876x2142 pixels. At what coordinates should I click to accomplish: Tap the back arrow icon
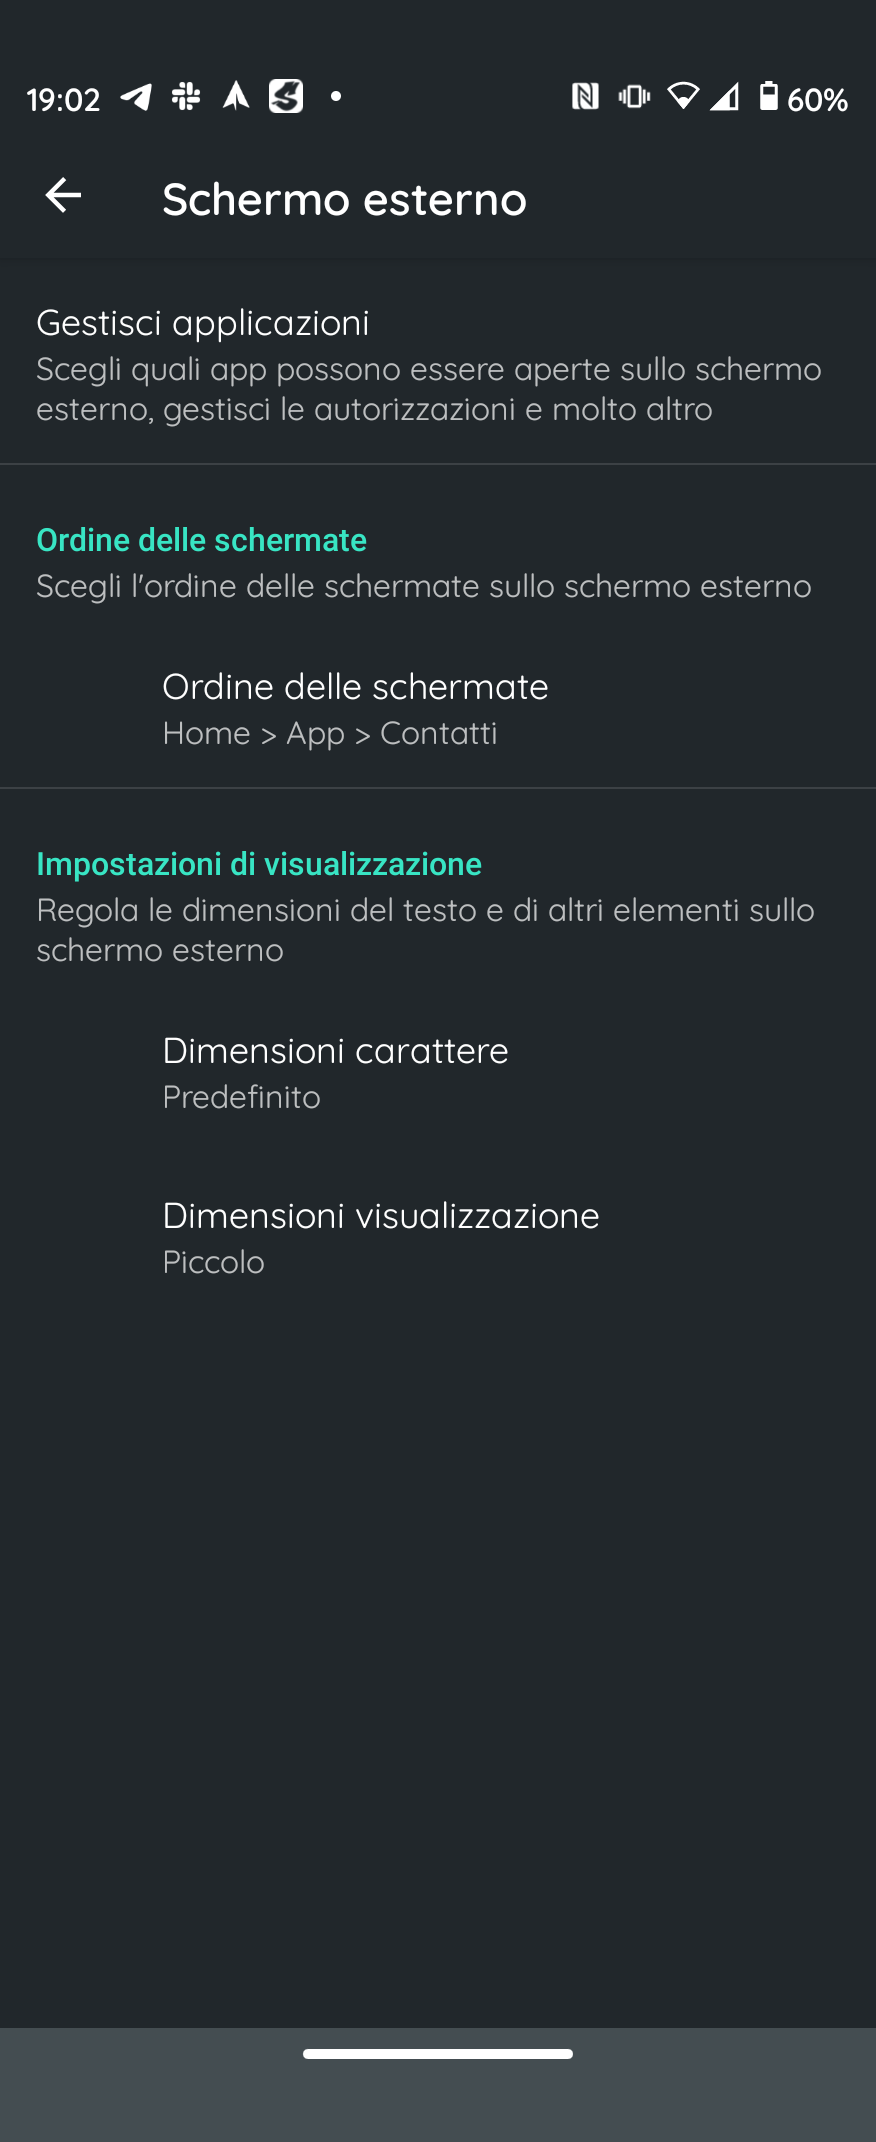click(x=63, y=196)
